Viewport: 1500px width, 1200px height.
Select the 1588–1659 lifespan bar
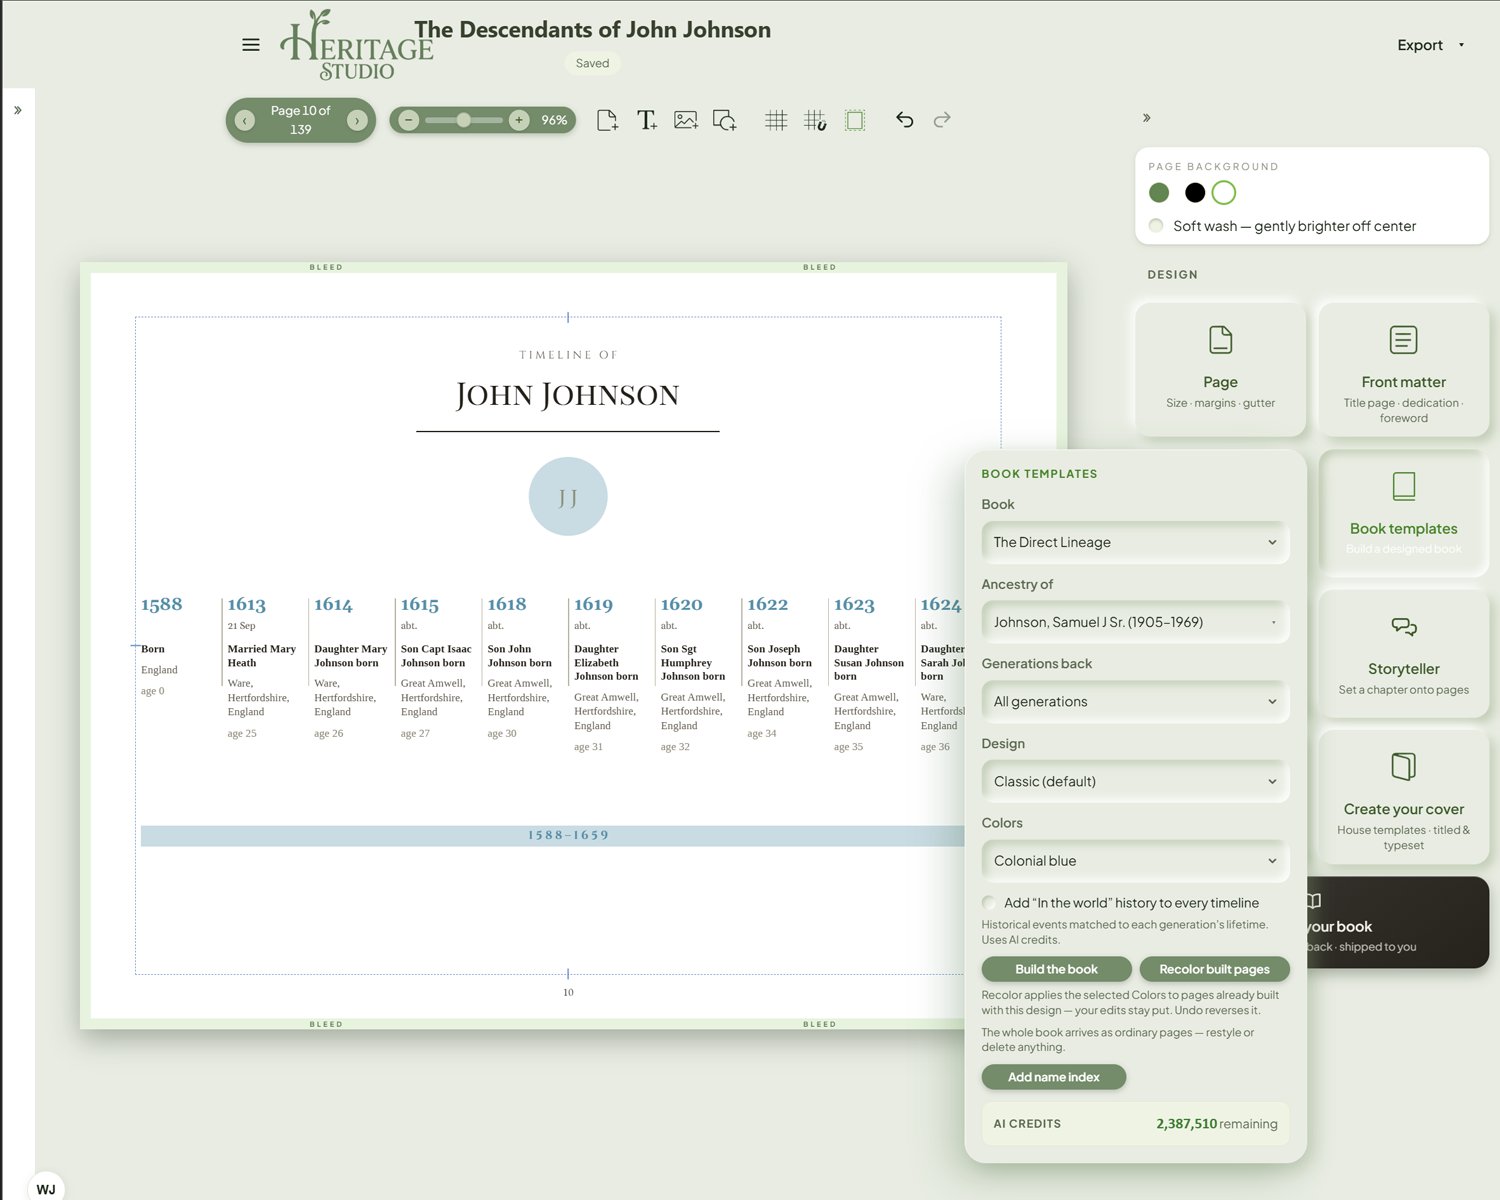tap(553, 836)
